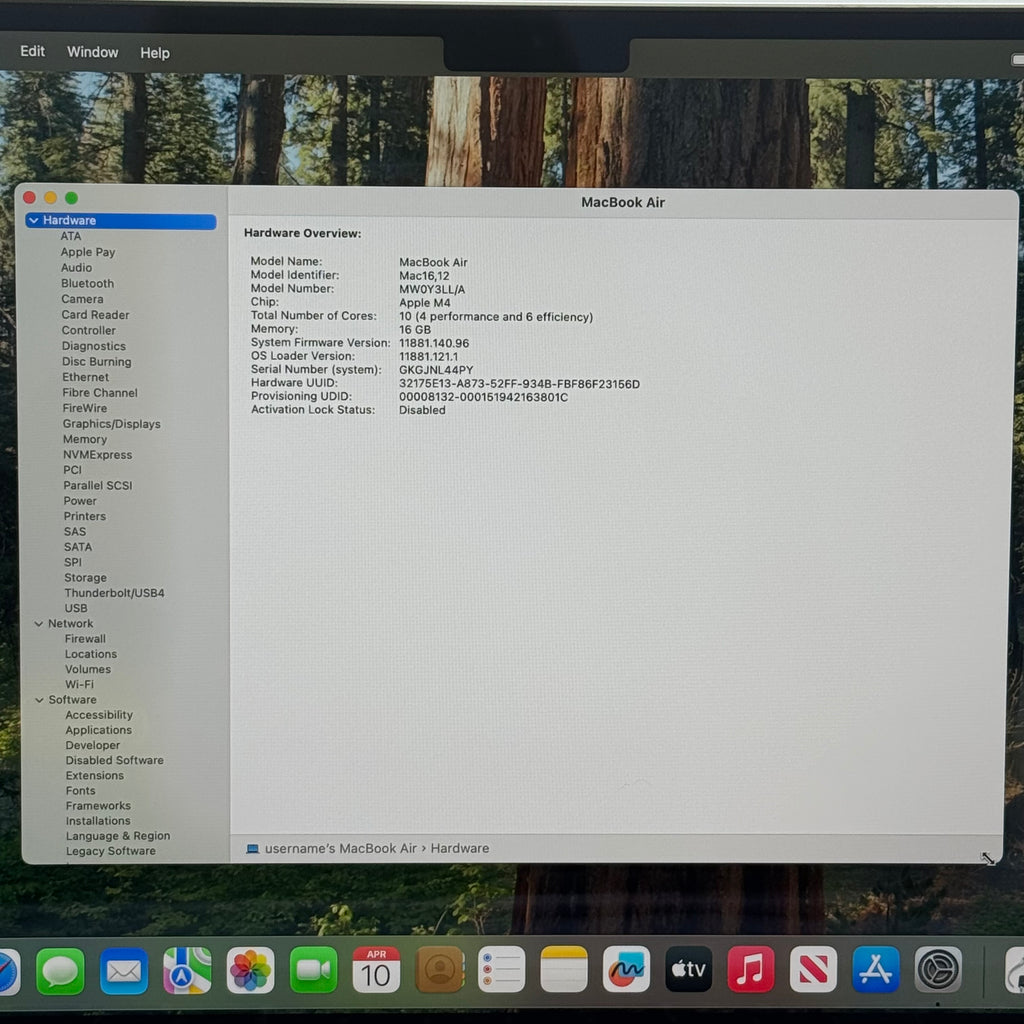Open Contacts from the Dock
This screenshot has width=1024, height=1024.
click(439, 969)
